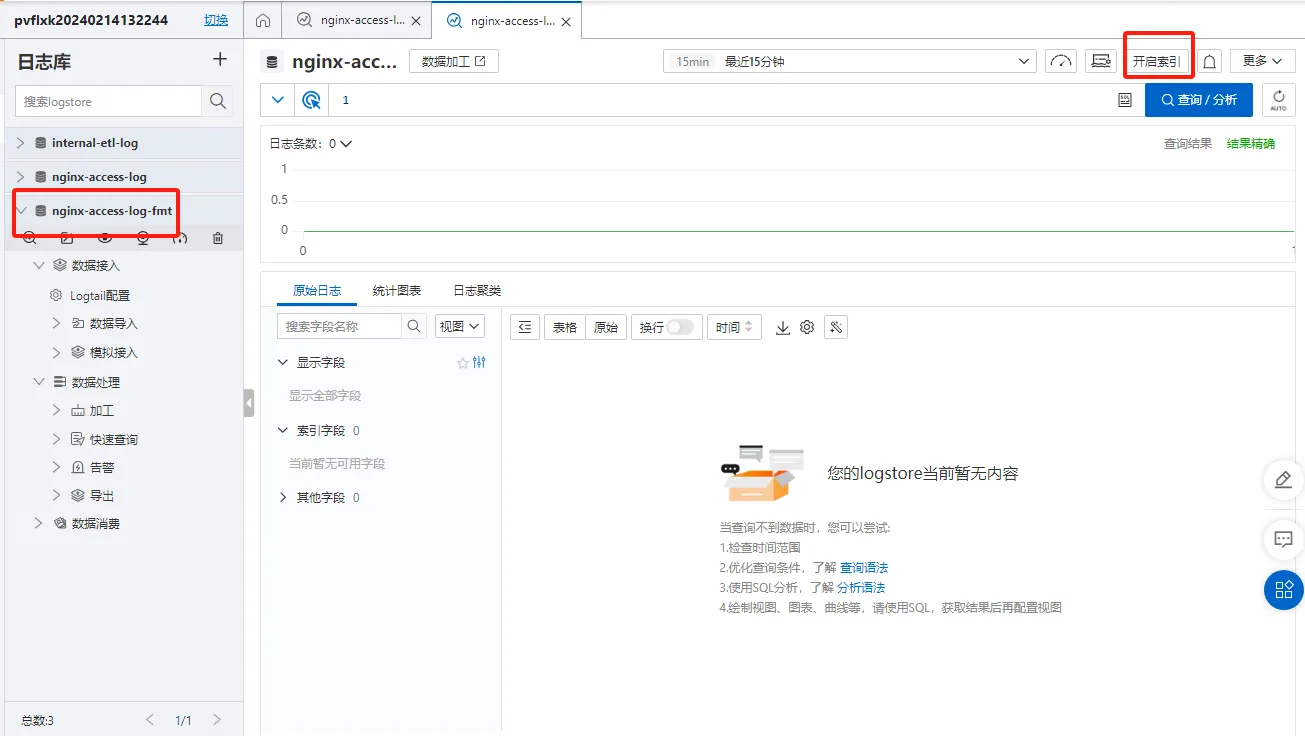The height and width of the screenshot is (736, 1305).
Task: Click the monitoring gauge icon under nginx-access-log-fmt
Action: pyautogui.click(x=180, y=238)
